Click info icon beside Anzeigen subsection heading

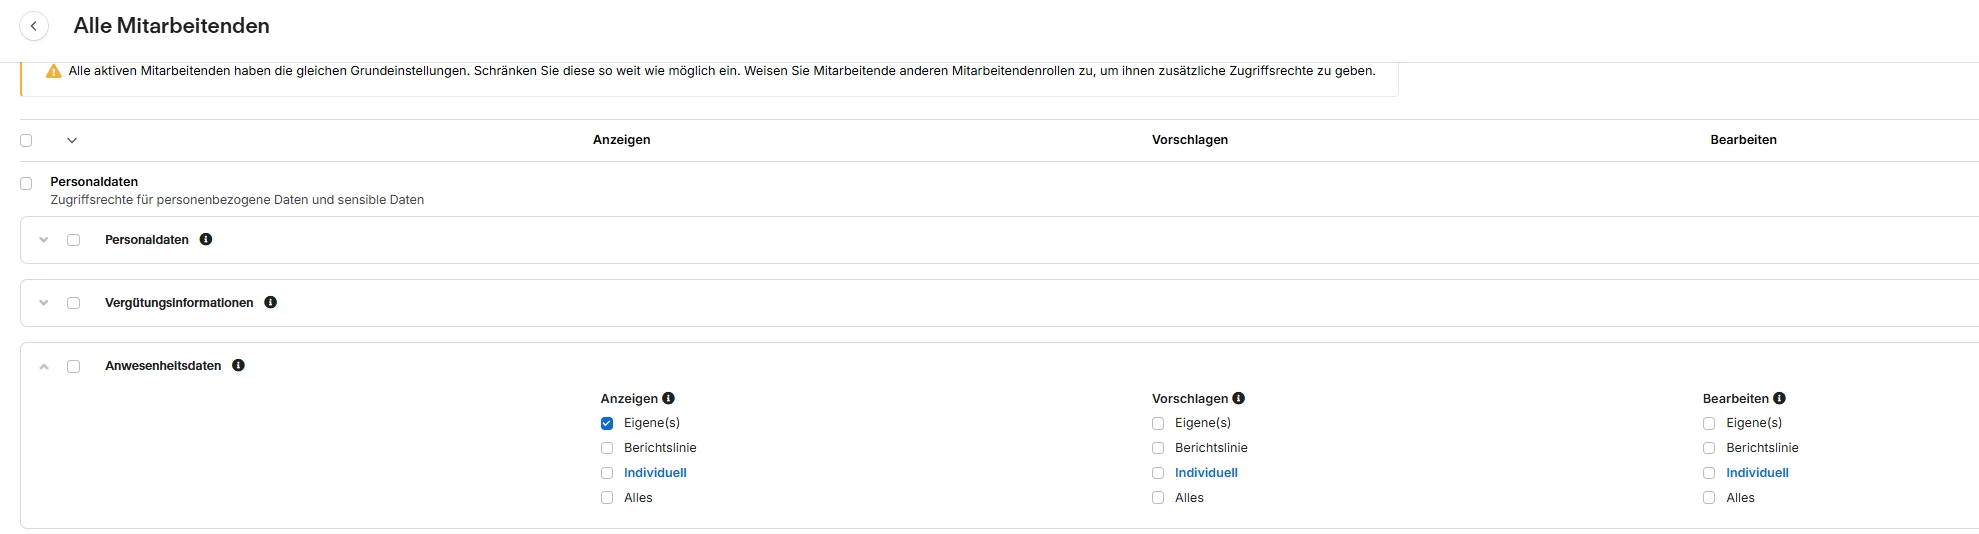(x=668, y=398)
